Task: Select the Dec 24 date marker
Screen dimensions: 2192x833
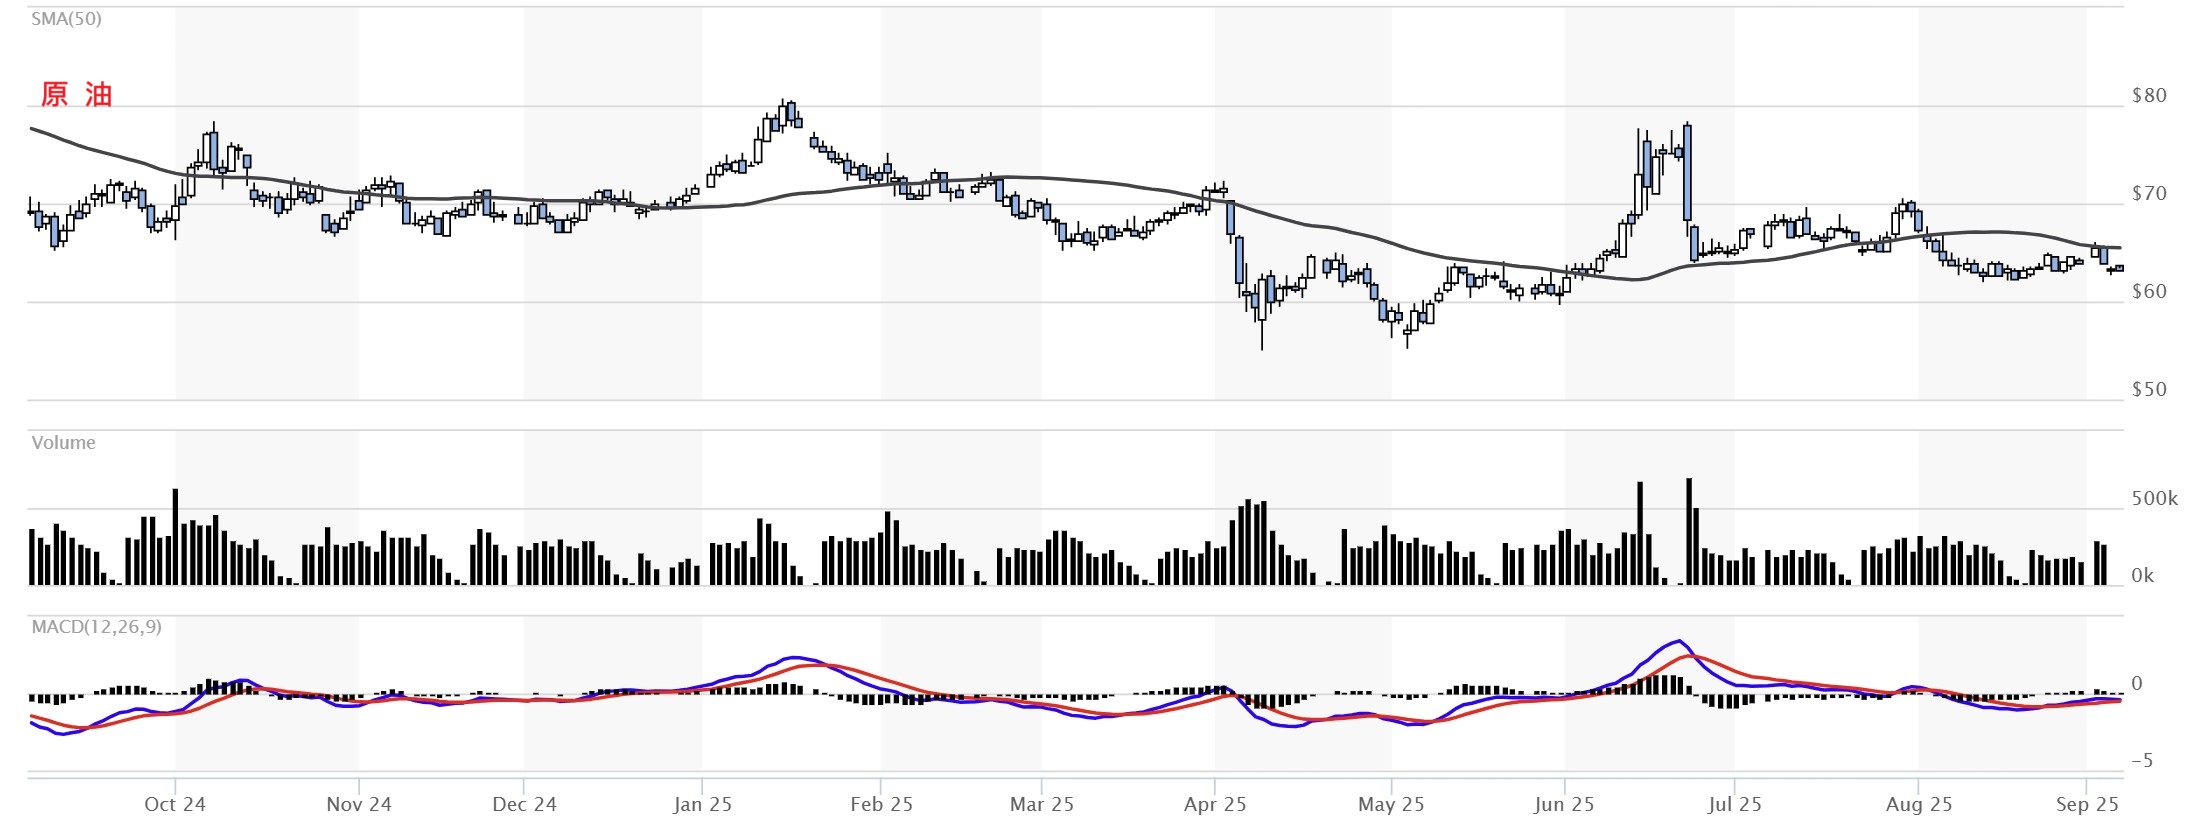Action: click(524, 805)
